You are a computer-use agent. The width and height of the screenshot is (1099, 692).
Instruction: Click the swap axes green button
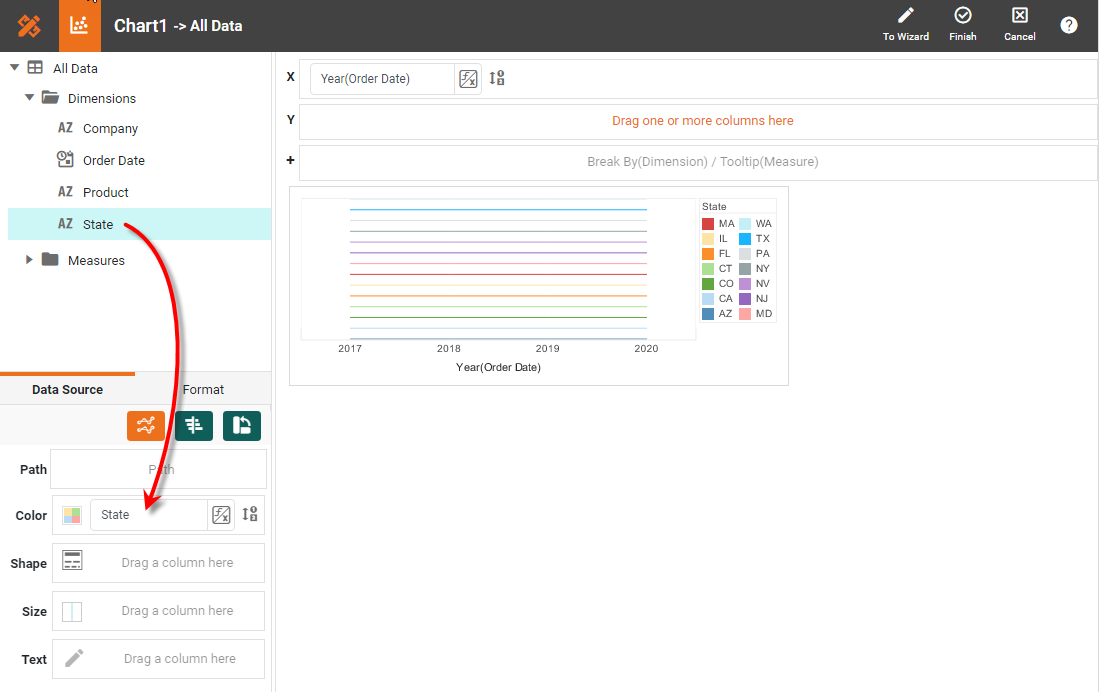(242, 426)
